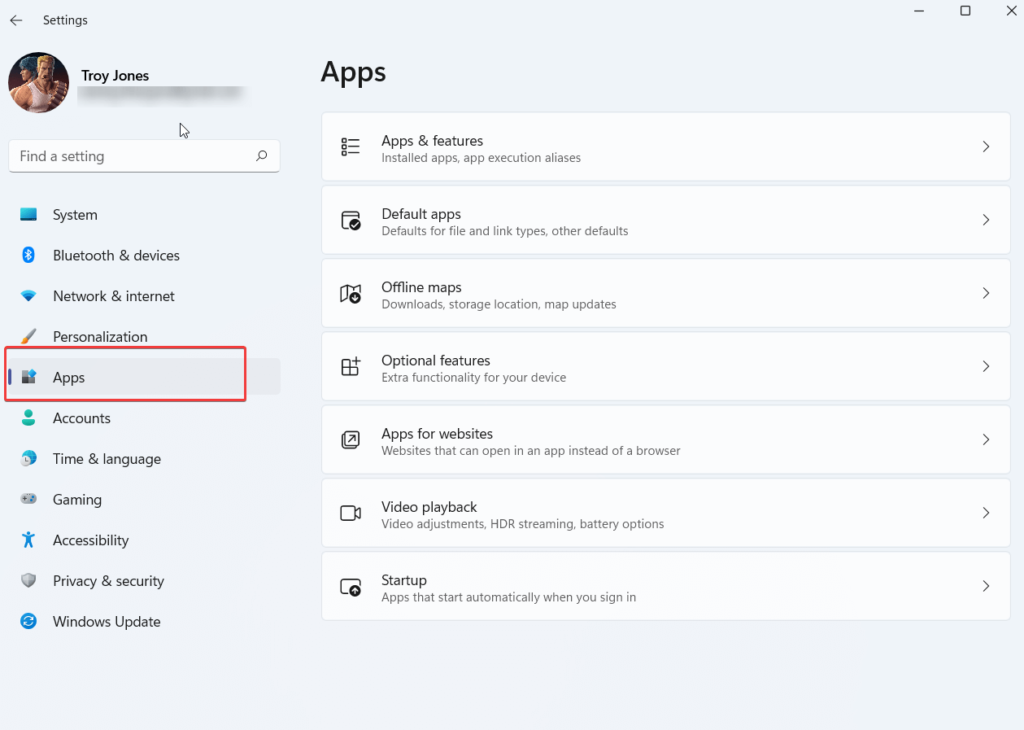Click "Downloads, storage location, map updates" text
Screen dimensions: 1024x730
pyautogui.click(x=498, y=304)
